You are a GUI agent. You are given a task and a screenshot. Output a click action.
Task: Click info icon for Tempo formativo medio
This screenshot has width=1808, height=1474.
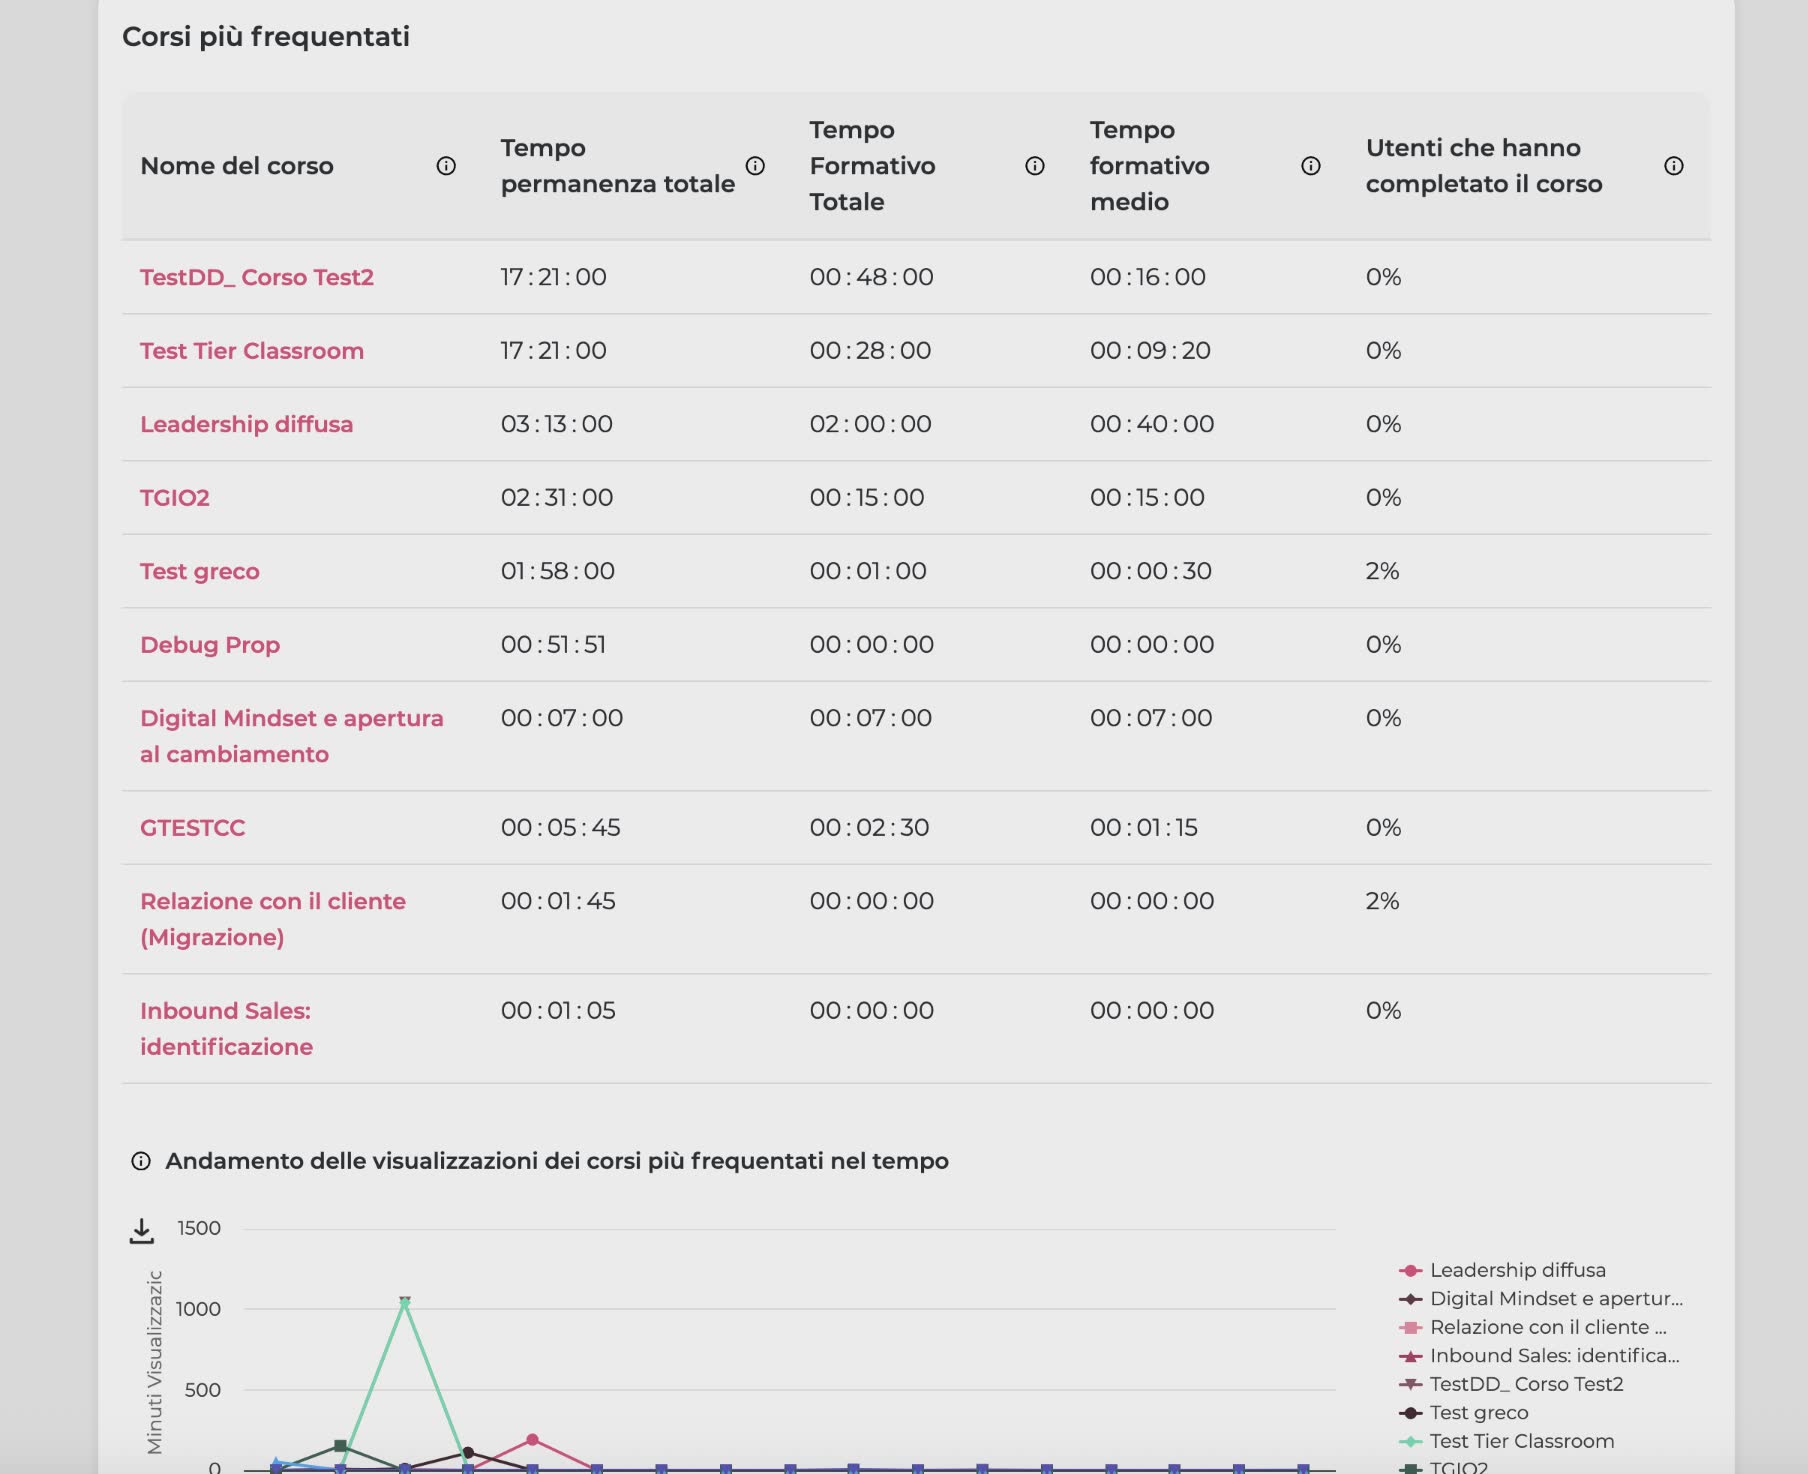coord(1310,166)
